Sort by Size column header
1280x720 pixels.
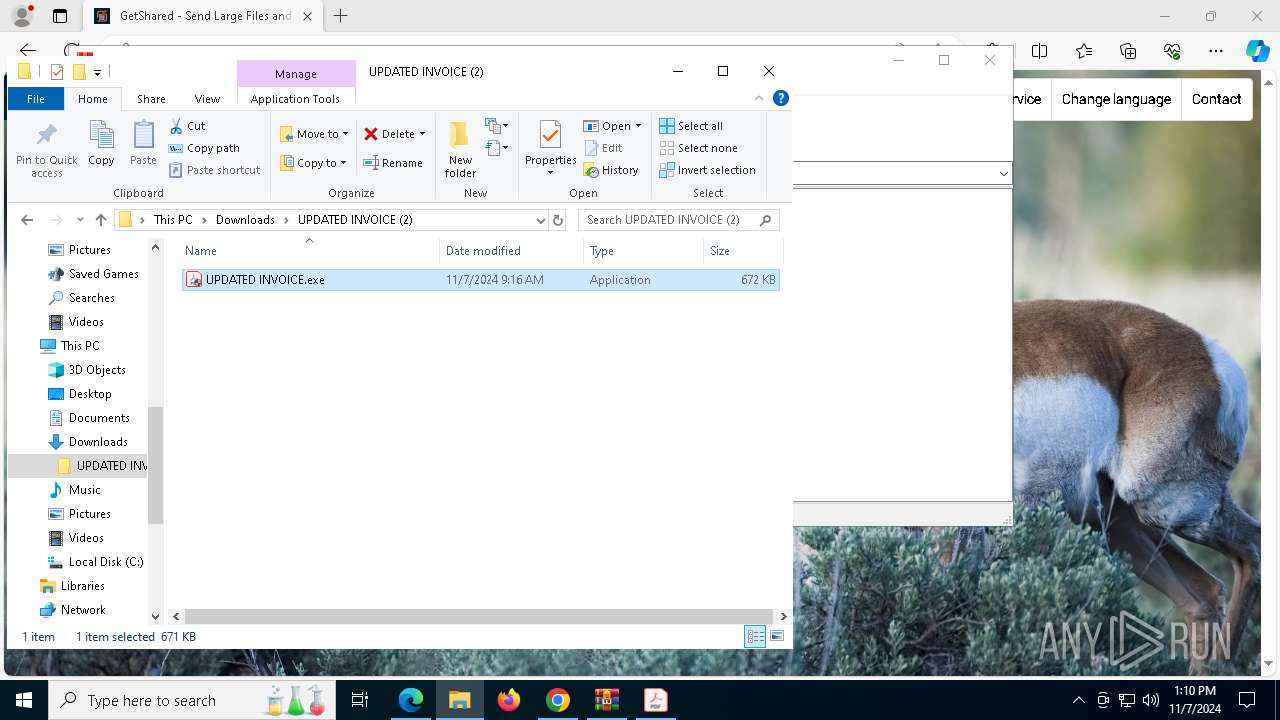(742, 251)
